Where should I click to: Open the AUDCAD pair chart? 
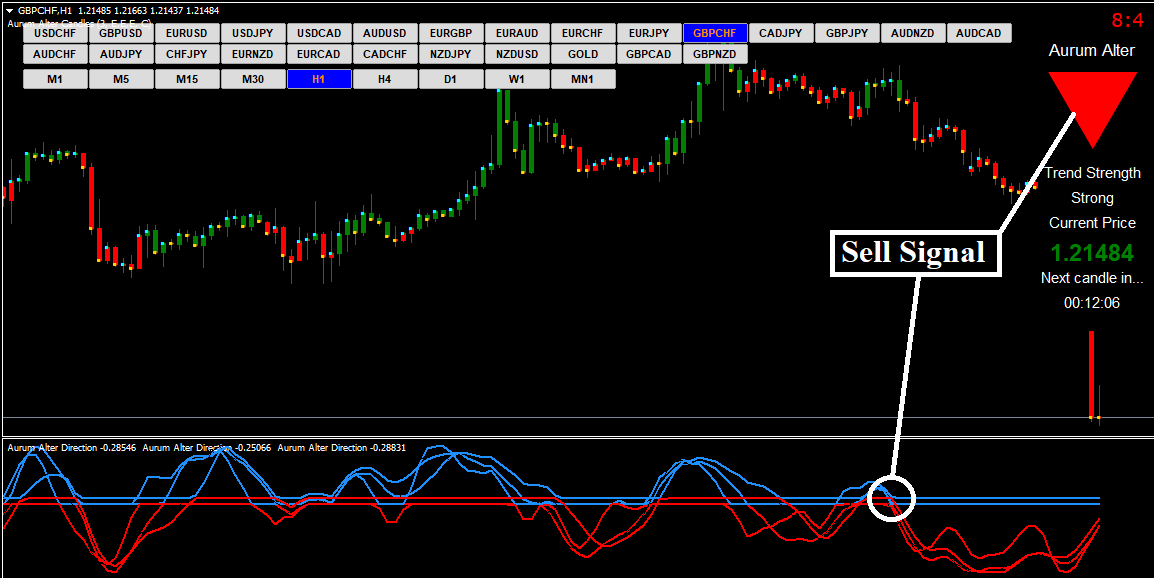click(978, 33)
